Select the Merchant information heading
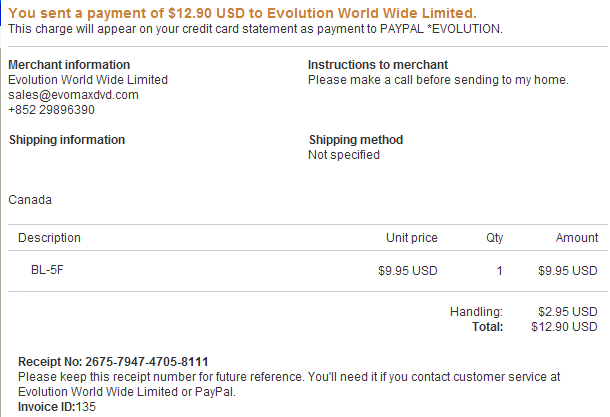 tap(69, 65)
